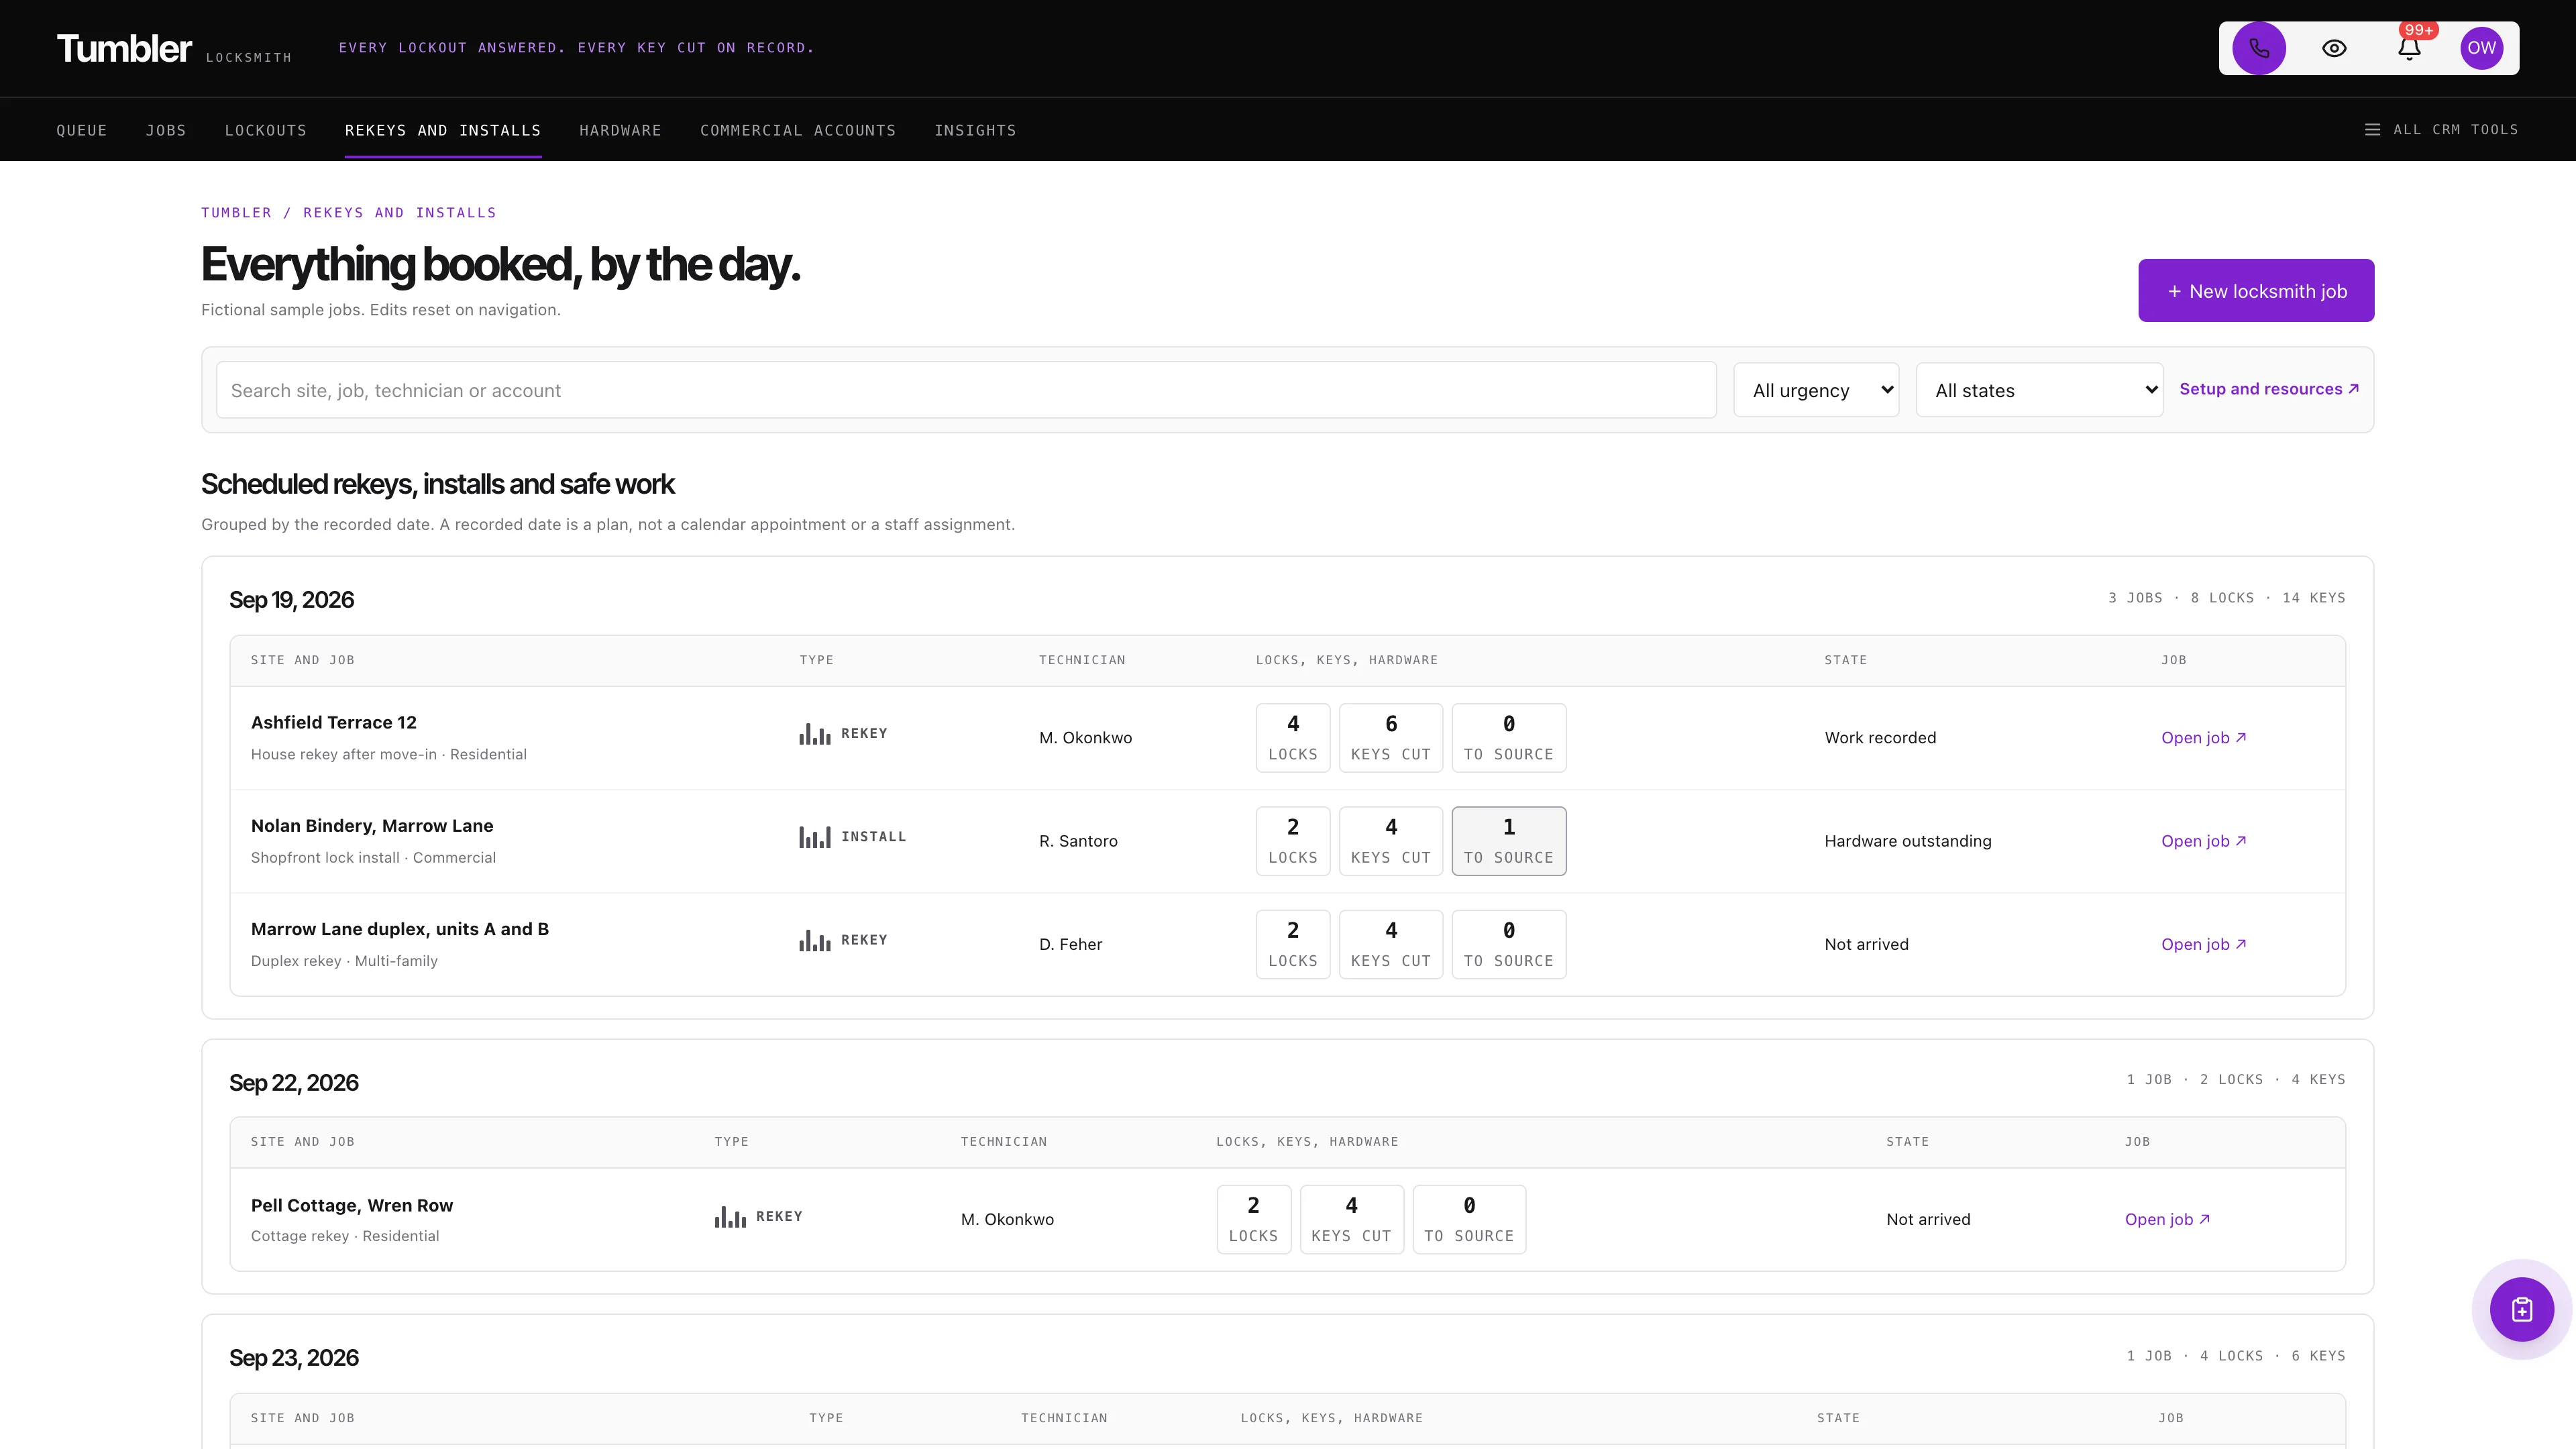Screen dimensions: 2576x1449
Task: Click the Tumbler breadcrumb link
Action: pos(236,213)
